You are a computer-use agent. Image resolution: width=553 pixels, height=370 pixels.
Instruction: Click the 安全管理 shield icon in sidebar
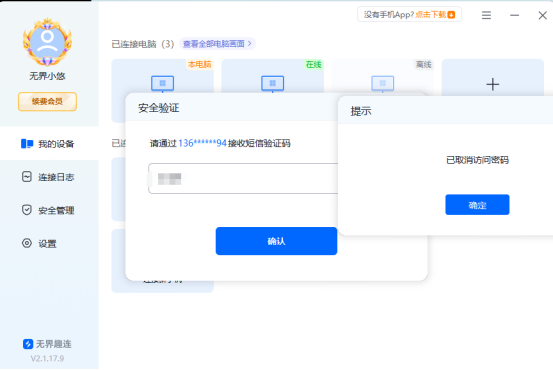point(27,210)
